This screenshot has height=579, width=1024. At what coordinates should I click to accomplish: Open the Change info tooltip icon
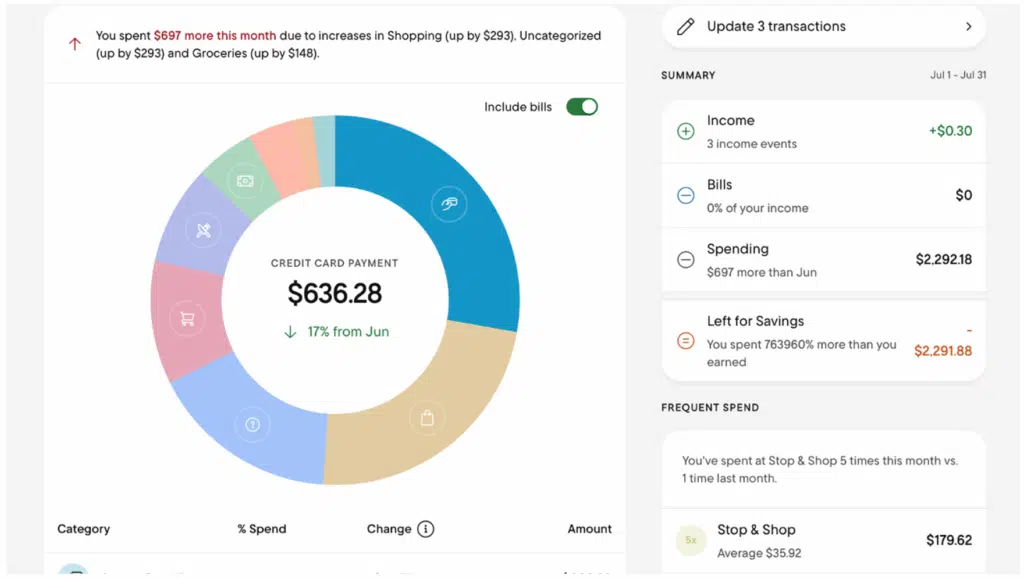coord(427,529)
